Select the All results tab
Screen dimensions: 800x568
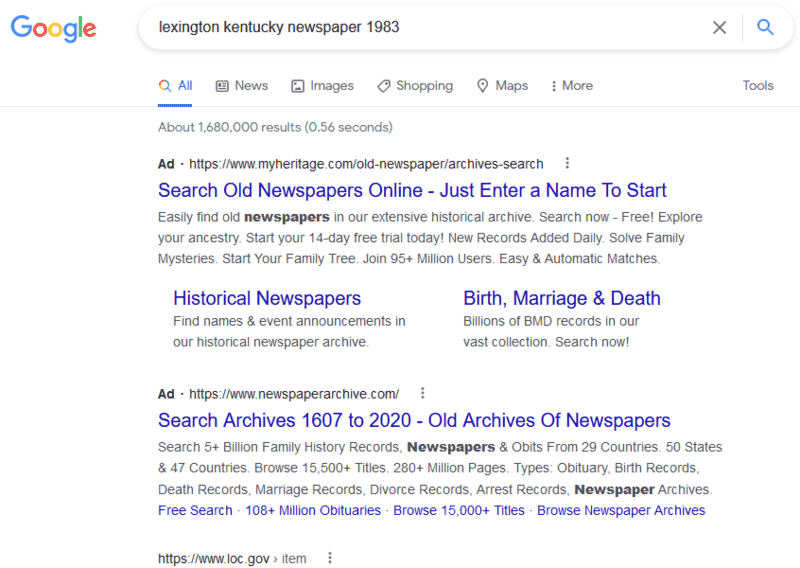176,86
